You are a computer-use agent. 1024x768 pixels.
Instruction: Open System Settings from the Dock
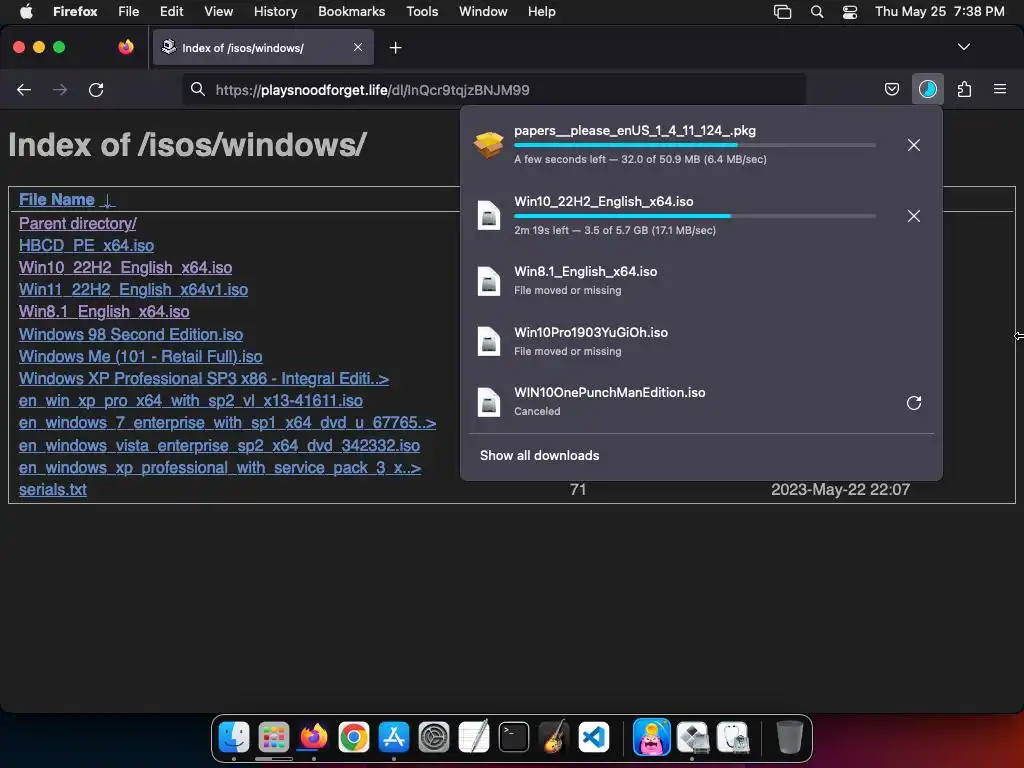pyautogui.click(x=434, y=737)
